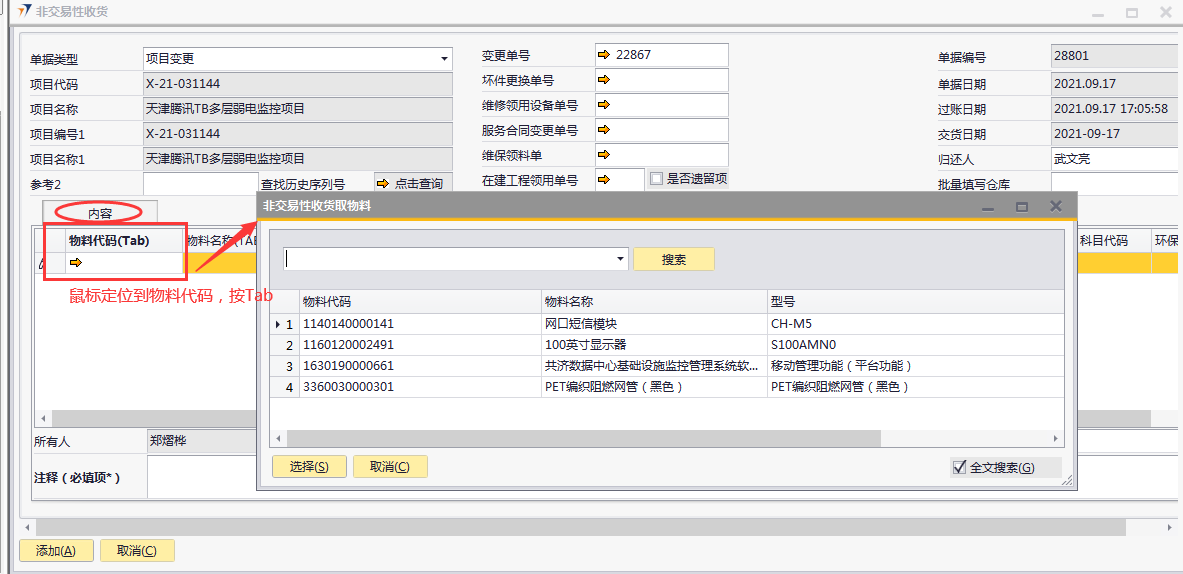Switch to the 内容 tab
This screenshot has width=1183, height=574.
point(99,212)
